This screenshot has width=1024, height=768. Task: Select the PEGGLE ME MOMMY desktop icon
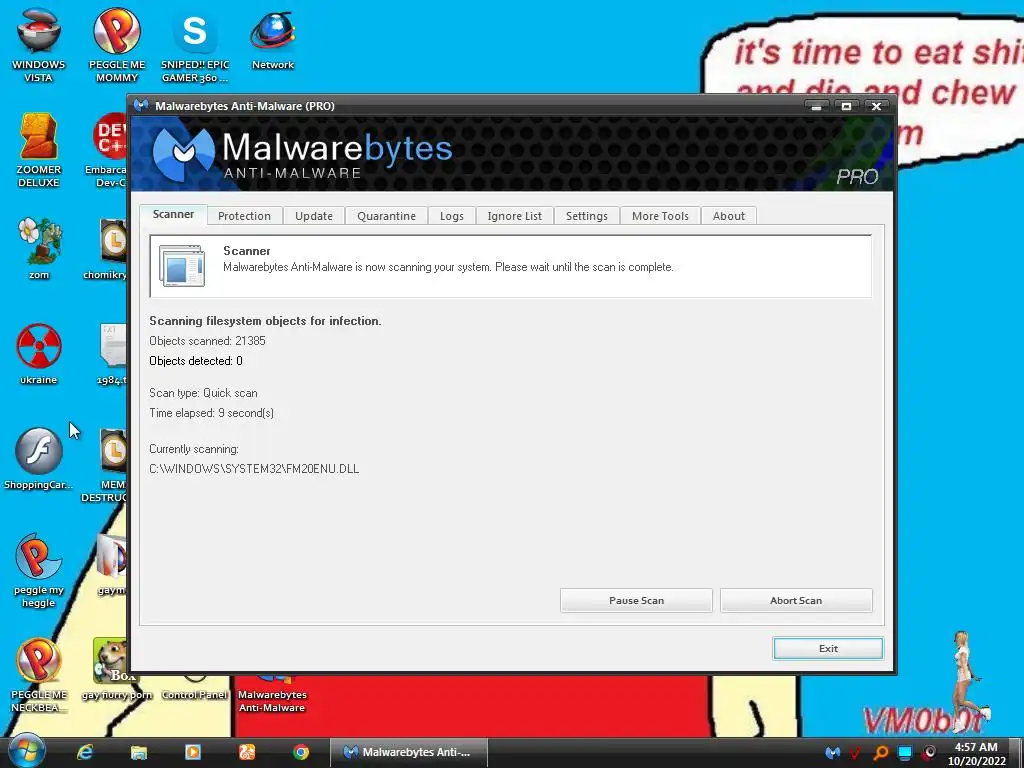[x=117, y=44]
